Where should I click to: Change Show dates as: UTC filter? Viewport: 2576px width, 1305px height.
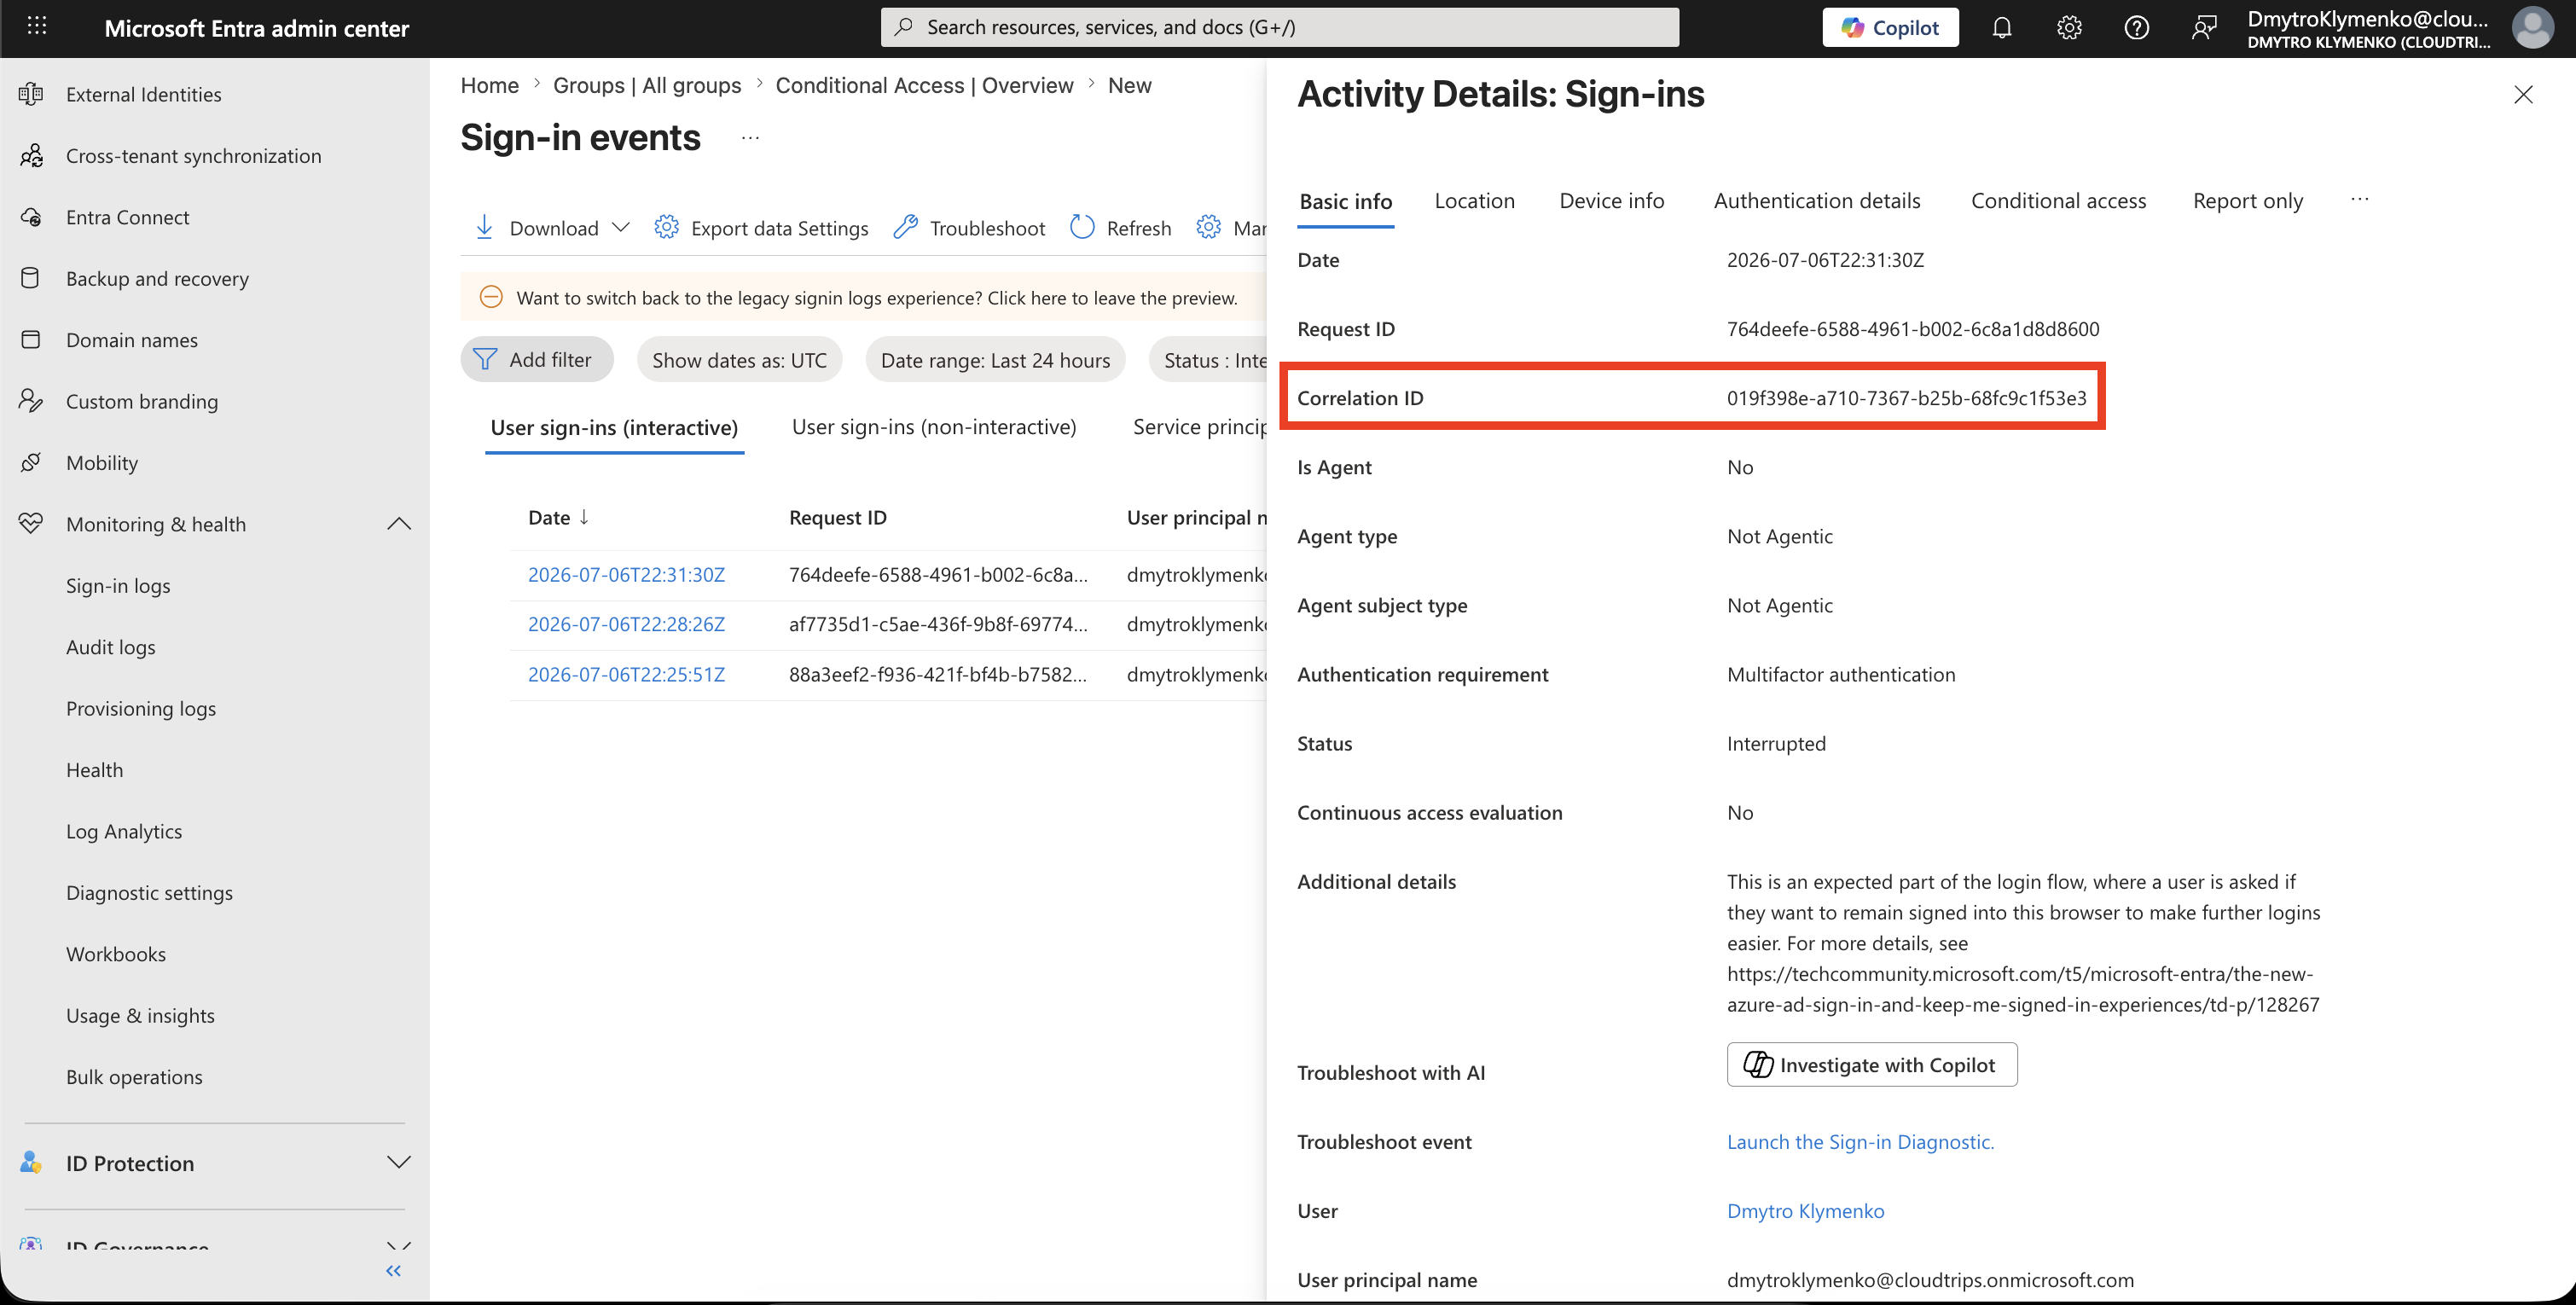tap(739, 360)
